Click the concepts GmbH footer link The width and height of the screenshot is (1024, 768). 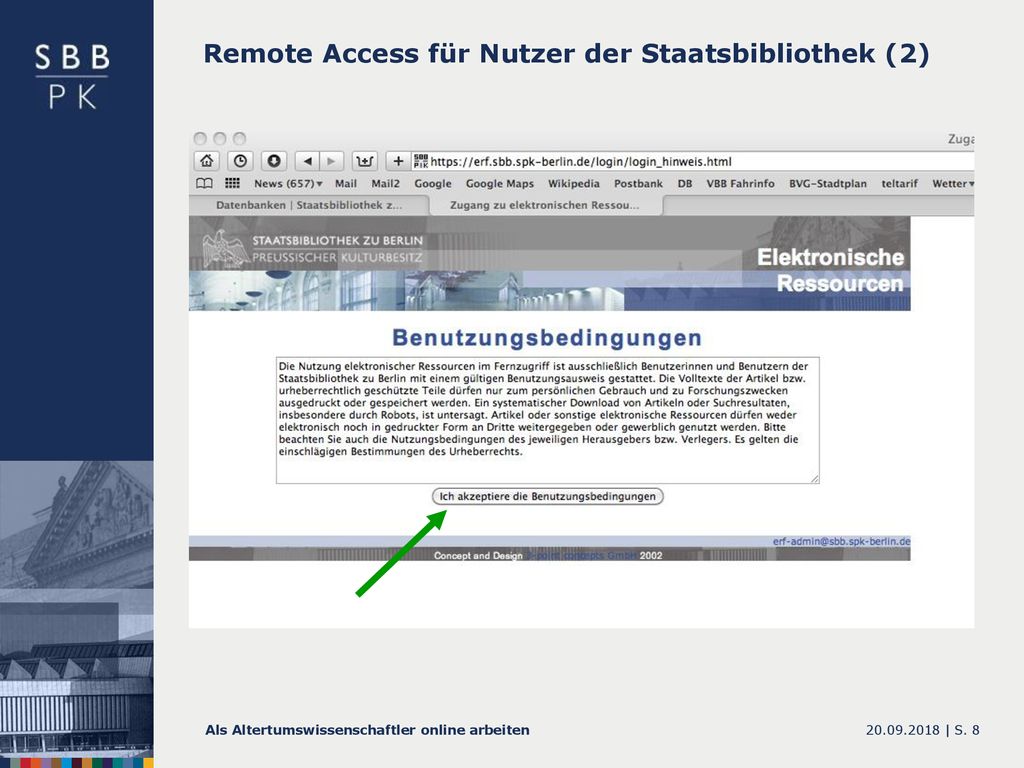[583, 556]
